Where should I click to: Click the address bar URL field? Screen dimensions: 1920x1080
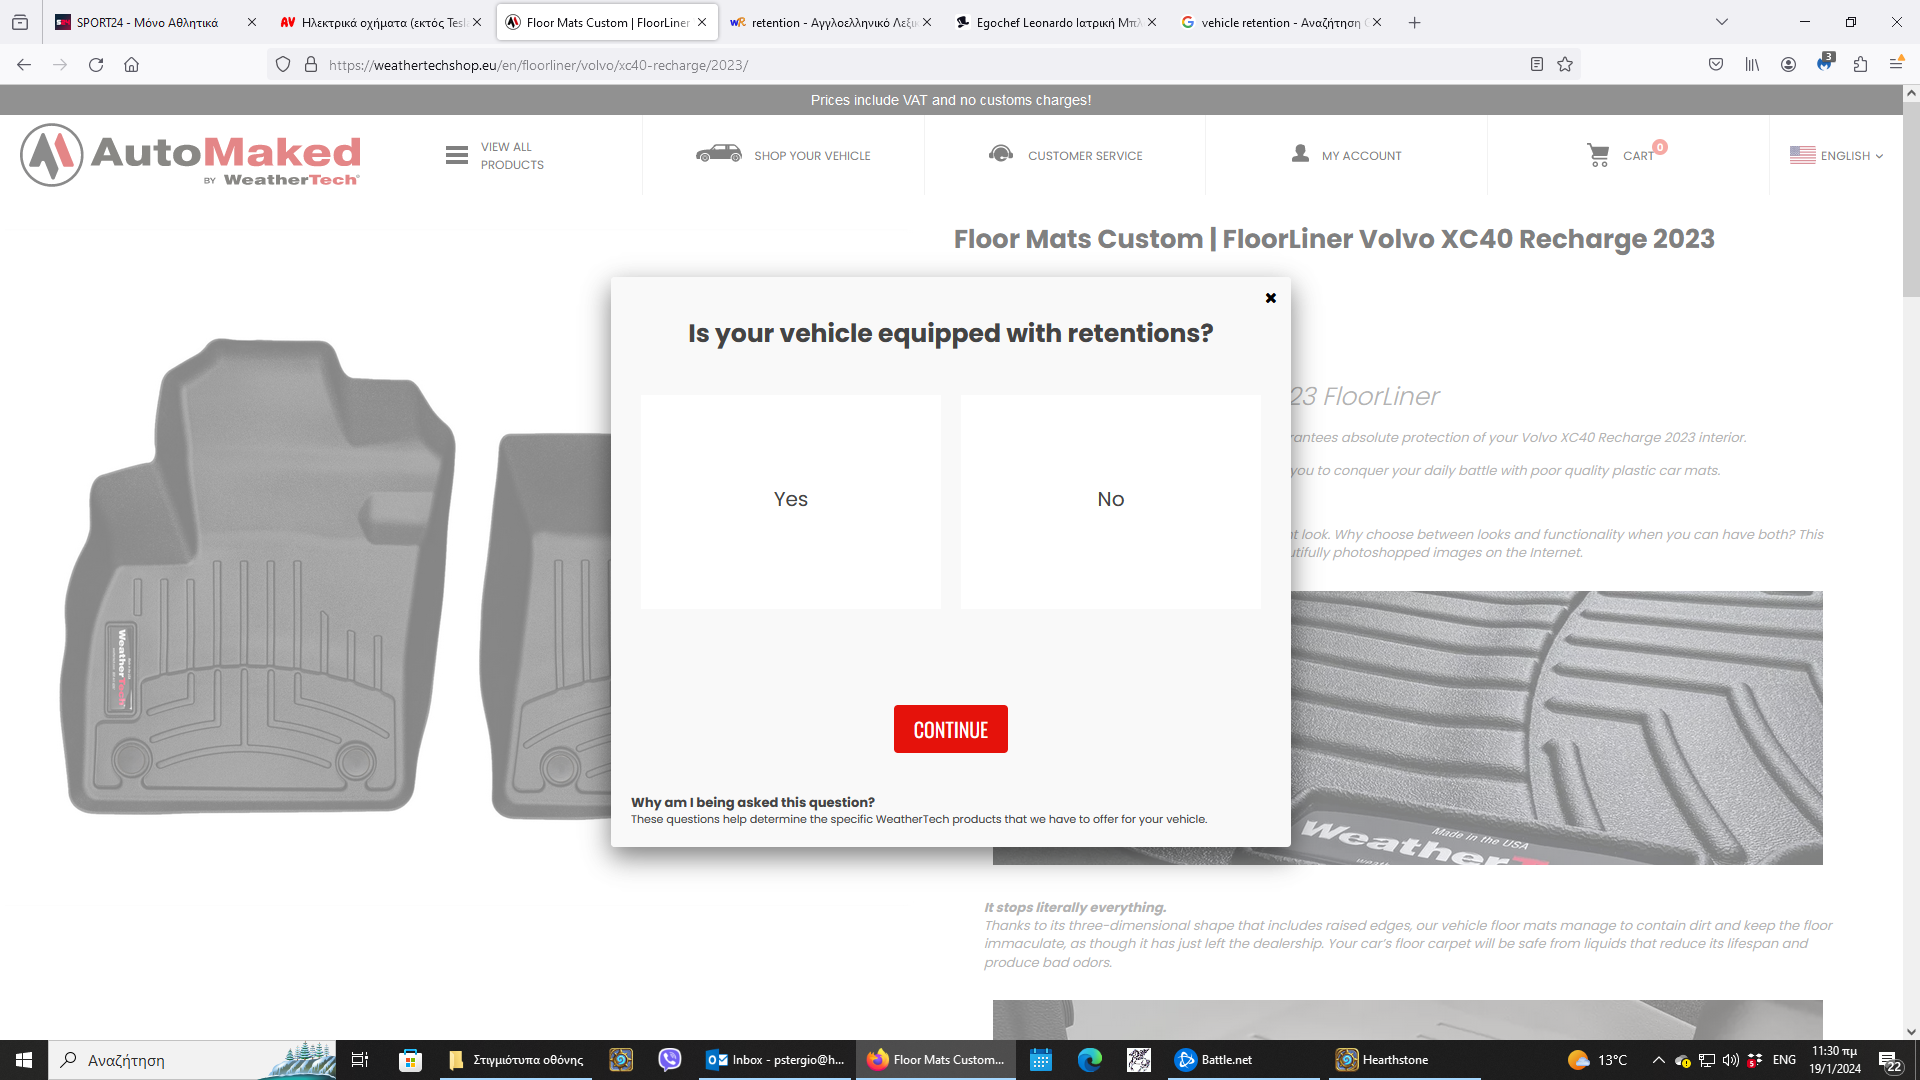pos(900,64)
